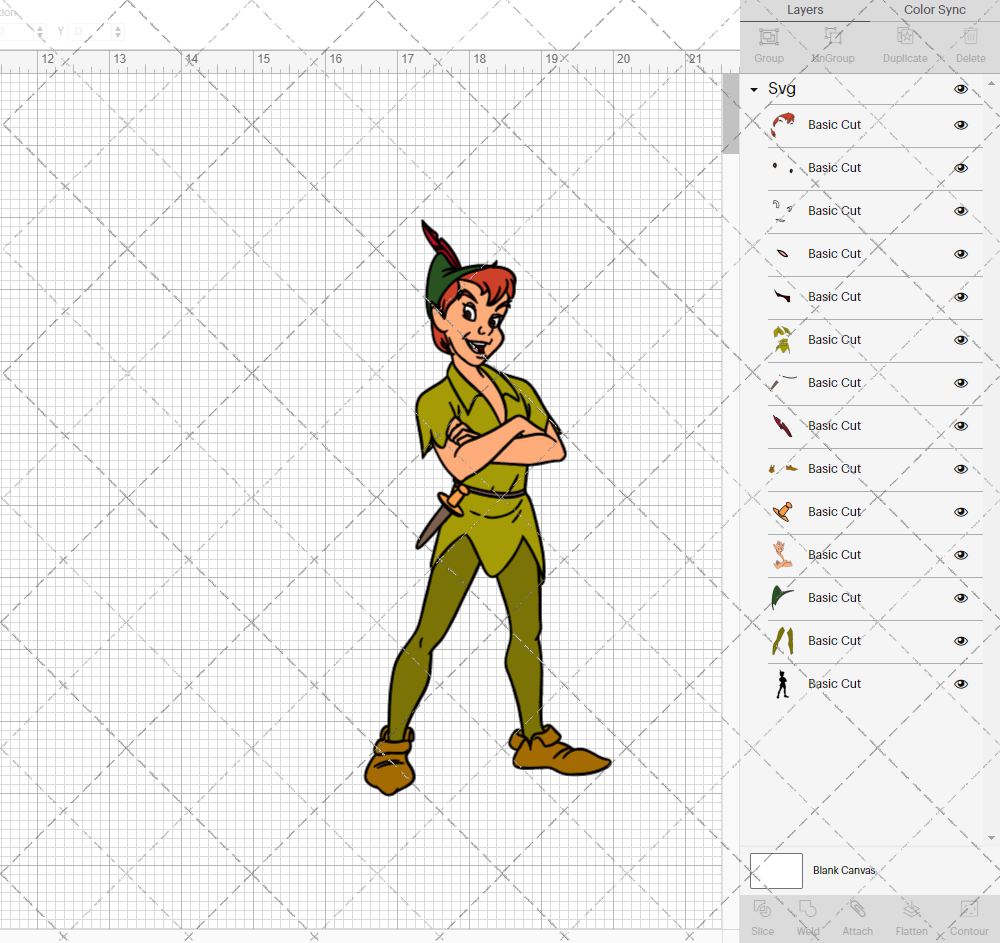
Task: Click the Svg group name
Action: (782, 89)
